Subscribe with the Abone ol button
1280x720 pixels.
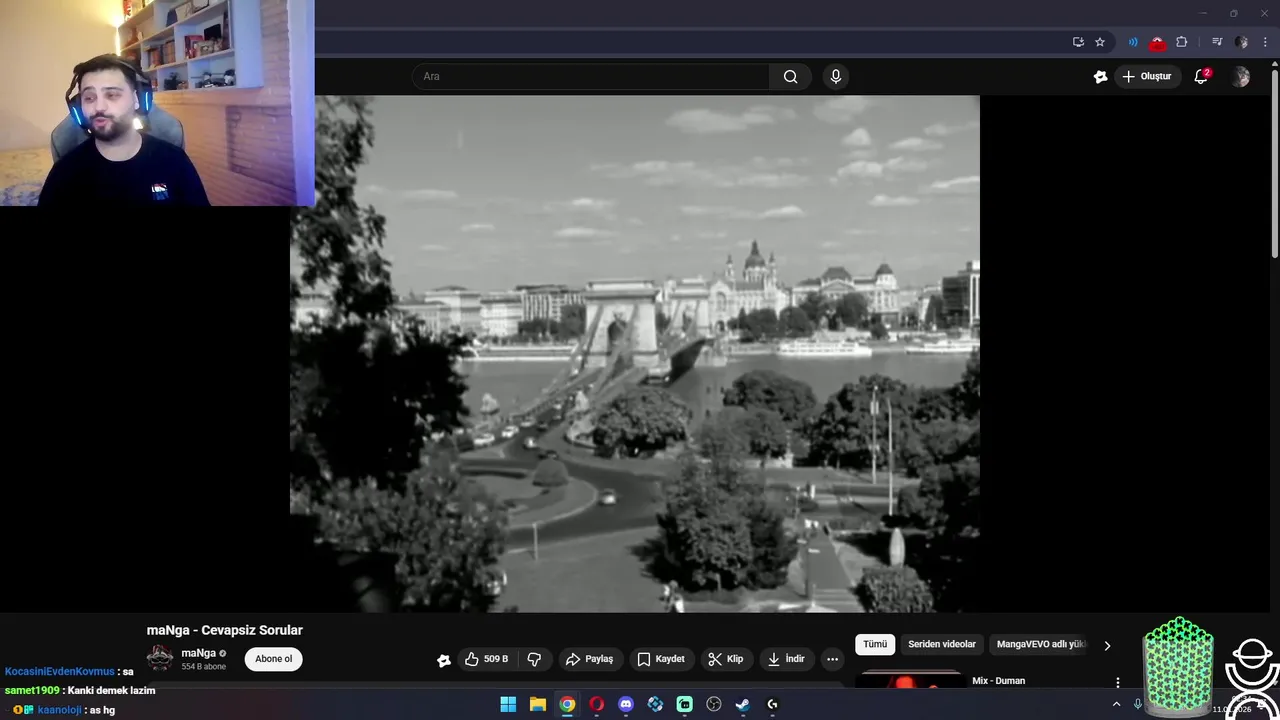(x=273, y=659)
